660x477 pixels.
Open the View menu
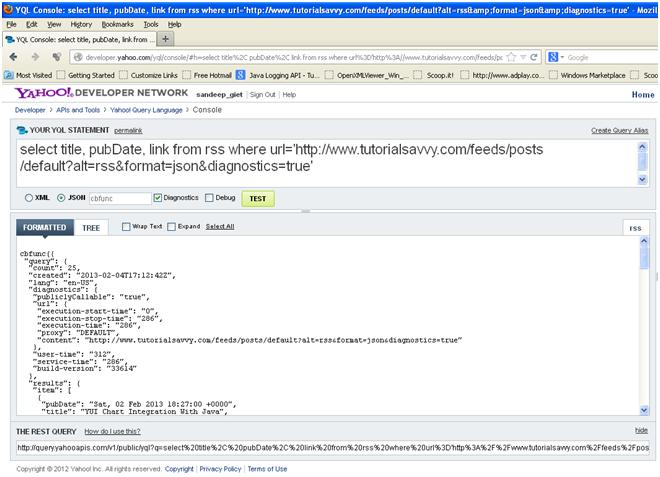pos(54,24)
